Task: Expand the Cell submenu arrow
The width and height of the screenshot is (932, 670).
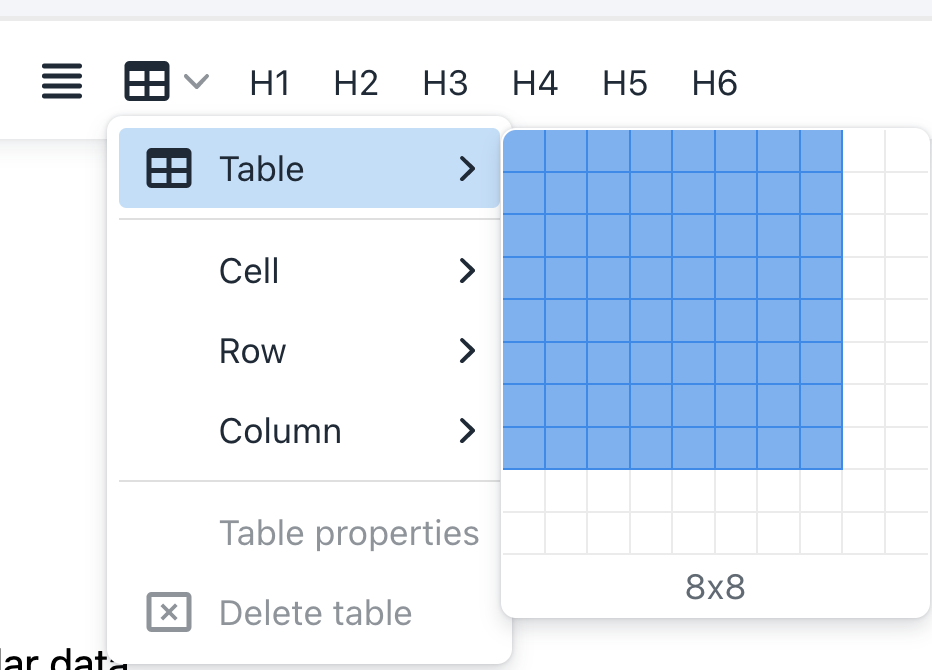Action: click(x=467, y=271)
